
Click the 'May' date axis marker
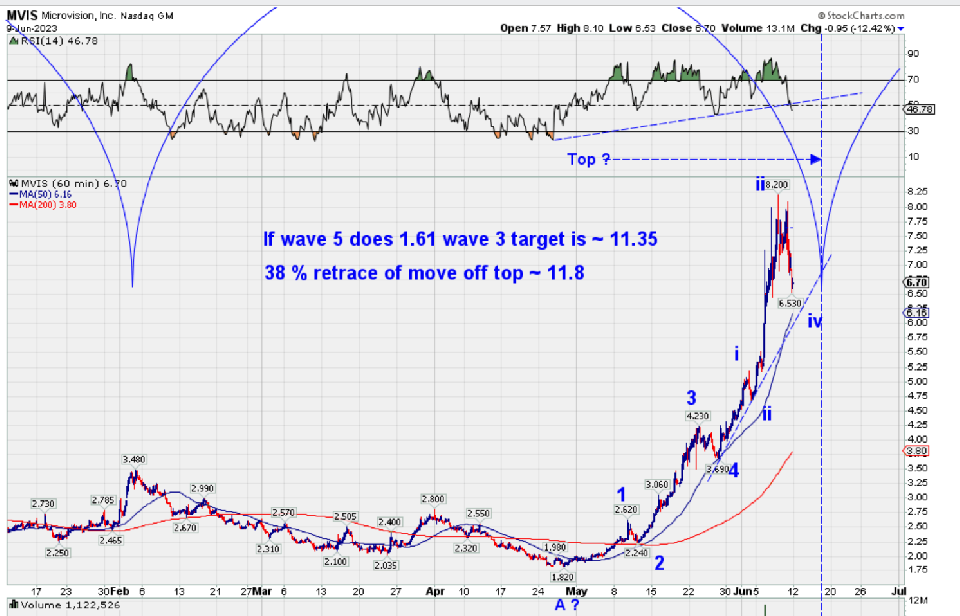(573, 590)
